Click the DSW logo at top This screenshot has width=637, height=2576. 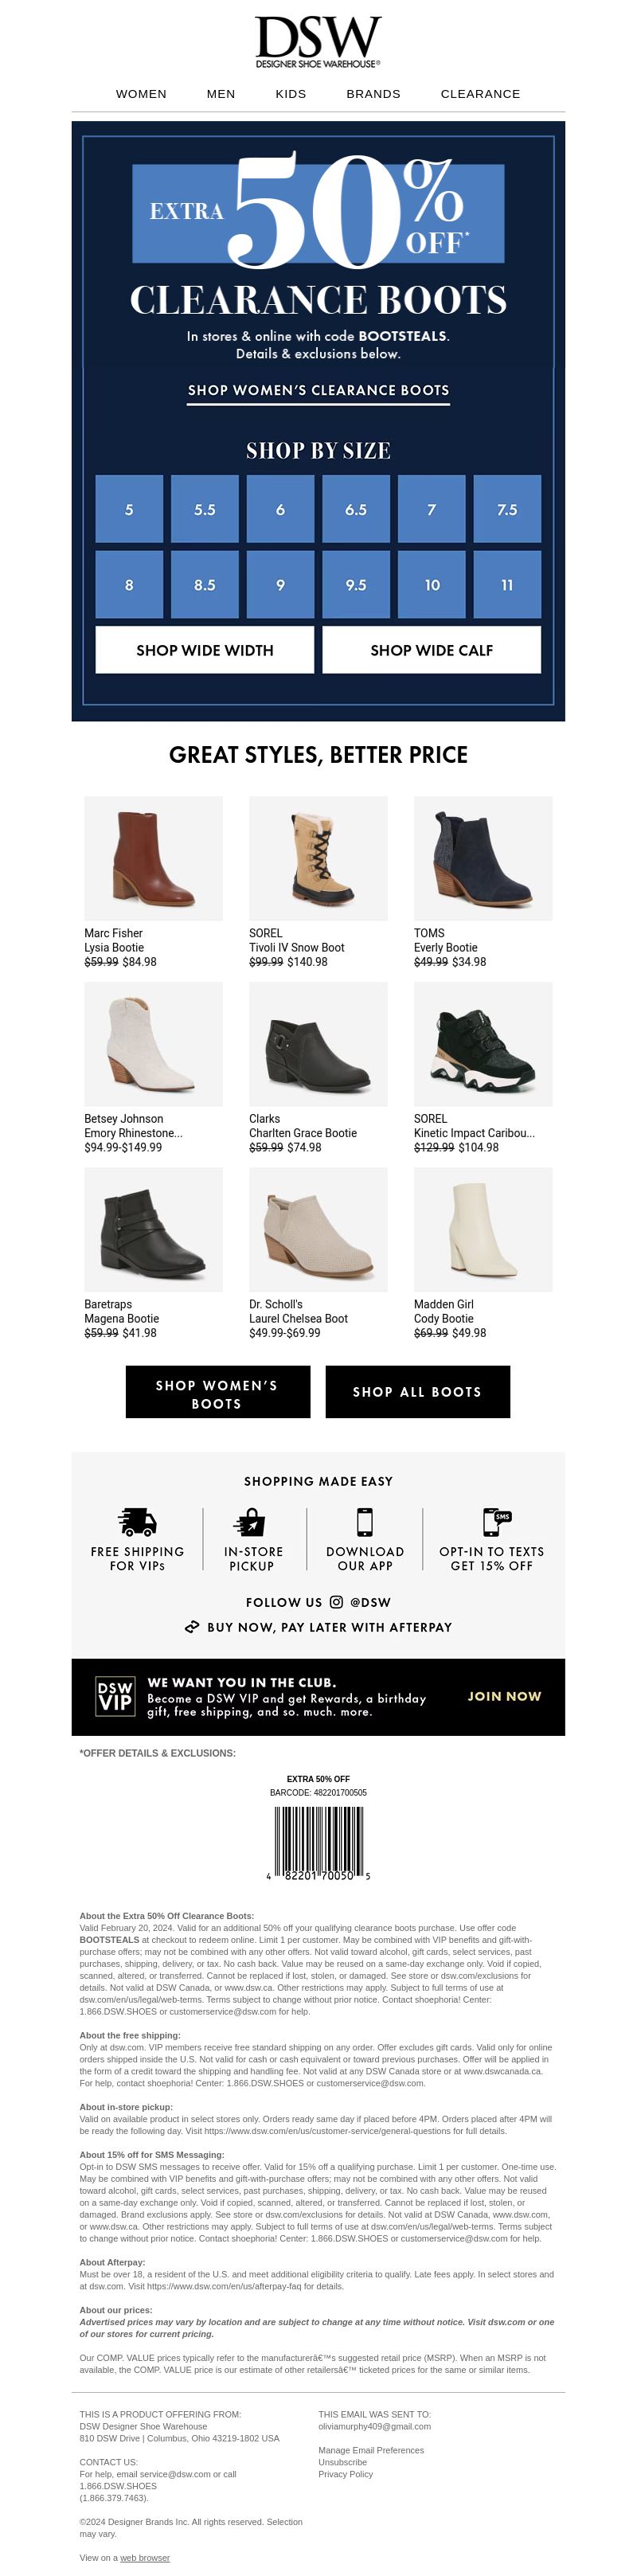(318, 41)
